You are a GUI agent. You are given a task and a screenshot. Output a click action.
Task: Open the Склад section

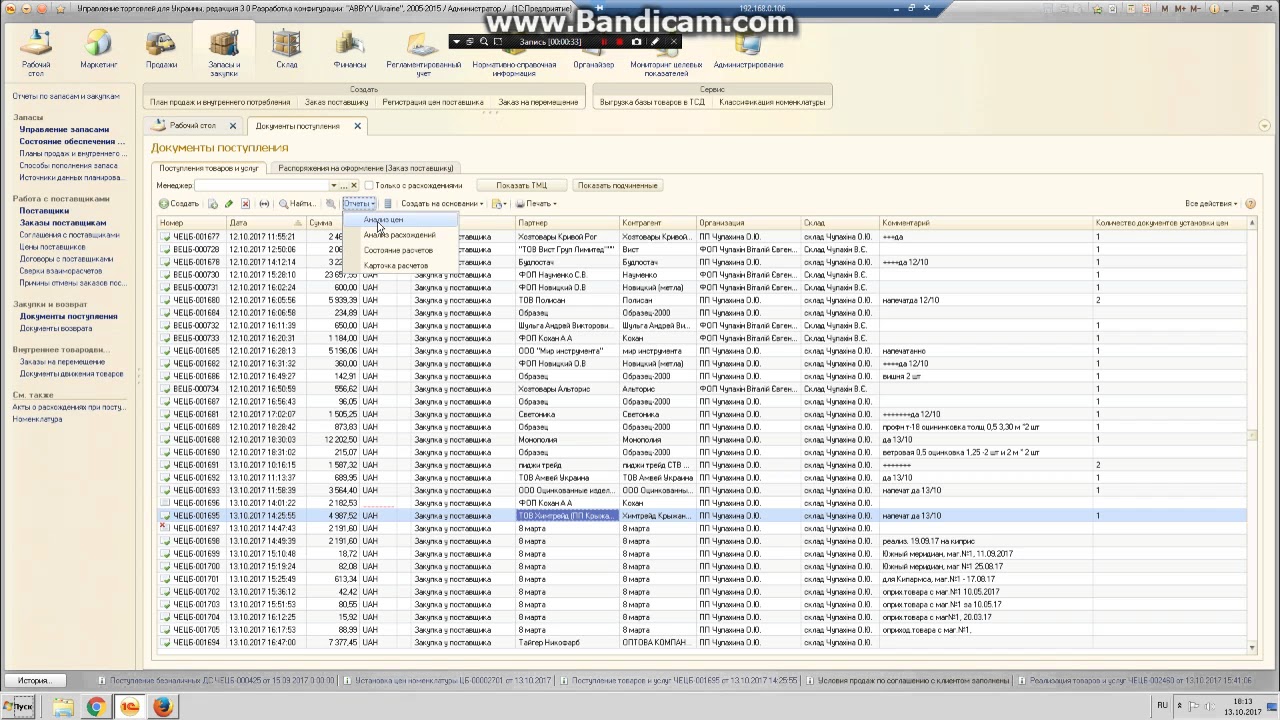pos(286,50)
